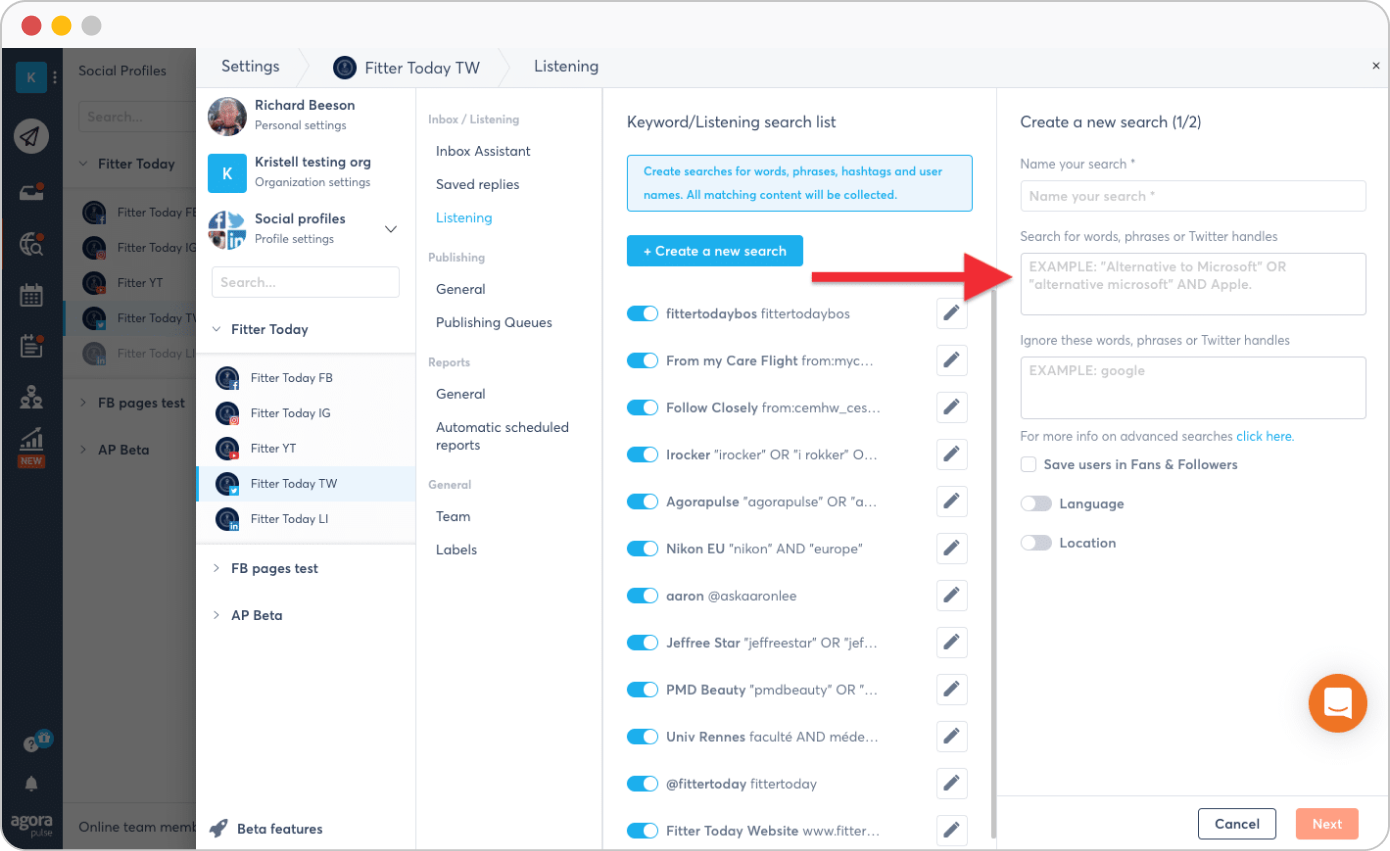Click the Beta features rocket icon

click(219, 828)
